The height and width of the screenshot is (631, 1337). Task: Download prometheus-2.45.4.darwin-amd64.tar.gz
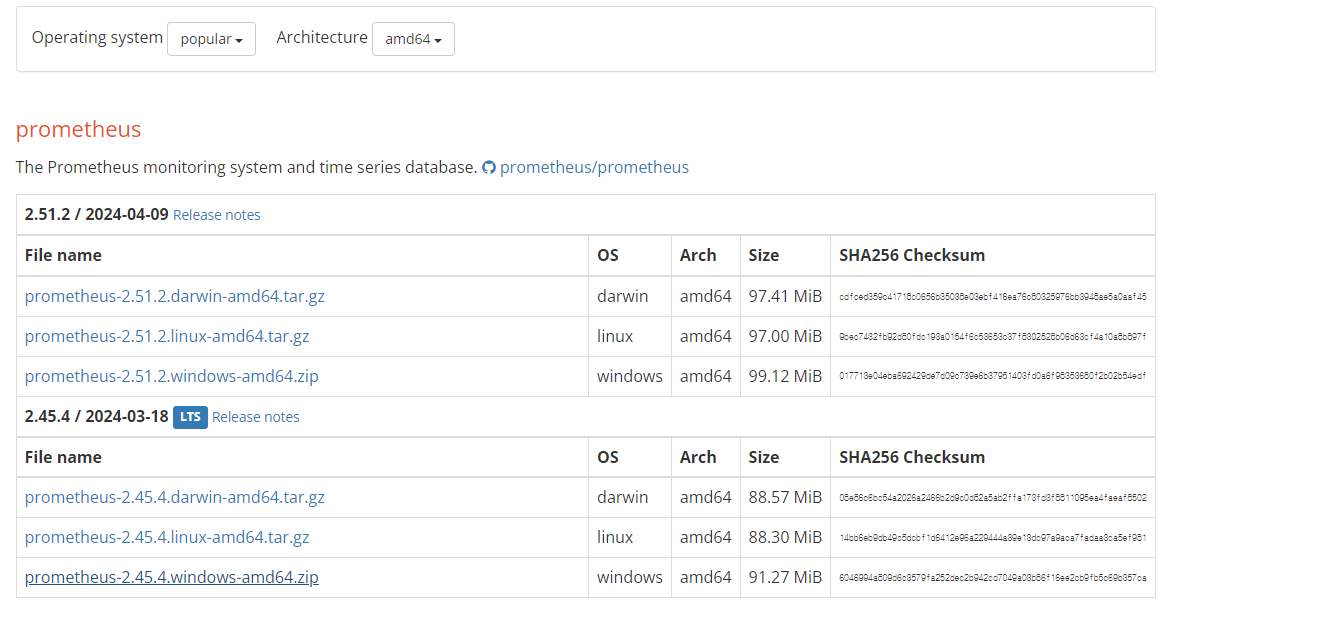(175, 497)
